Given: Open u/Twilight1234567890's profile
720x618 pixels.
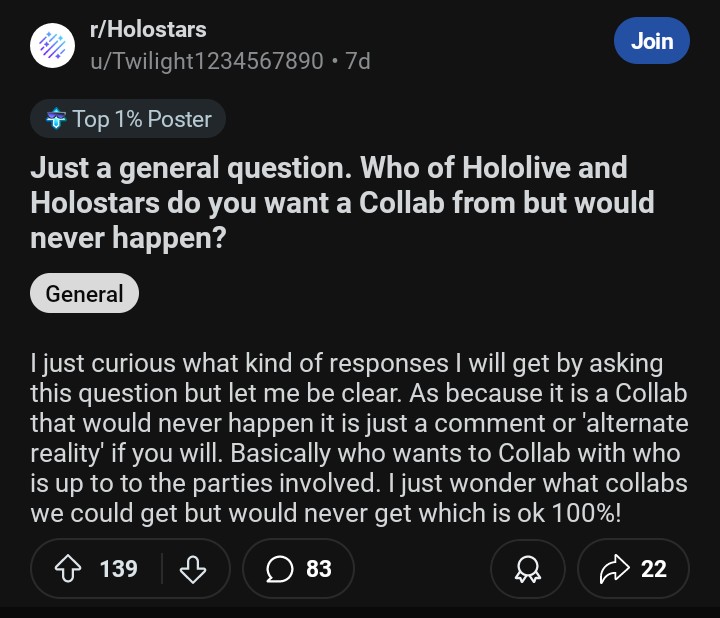Looking at the screenshot, I should point(207,61).
